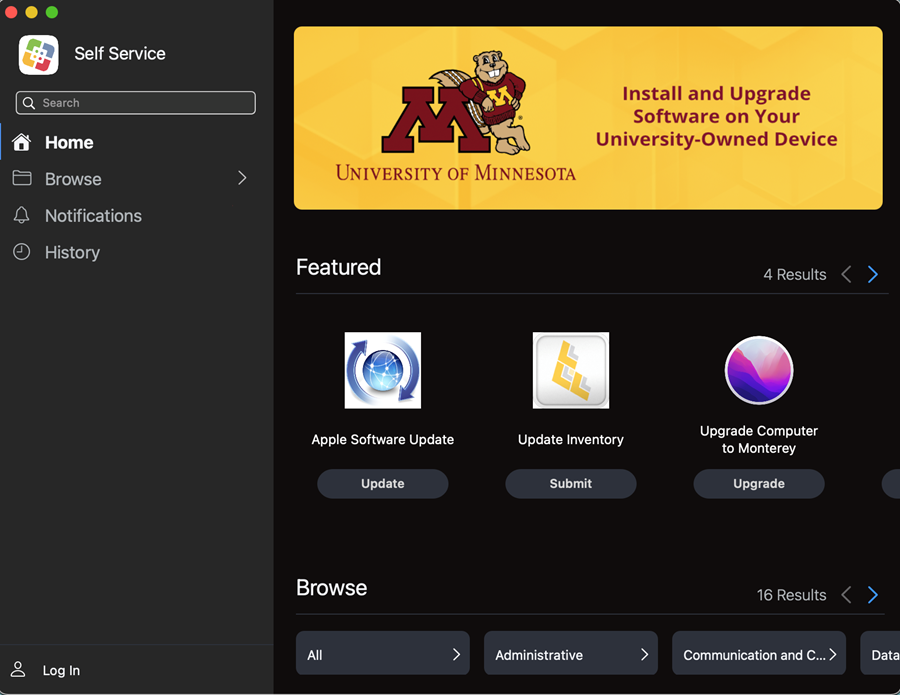Go to previous Featured results page
This screenshot has width=900, height=695.
[846, 274]
